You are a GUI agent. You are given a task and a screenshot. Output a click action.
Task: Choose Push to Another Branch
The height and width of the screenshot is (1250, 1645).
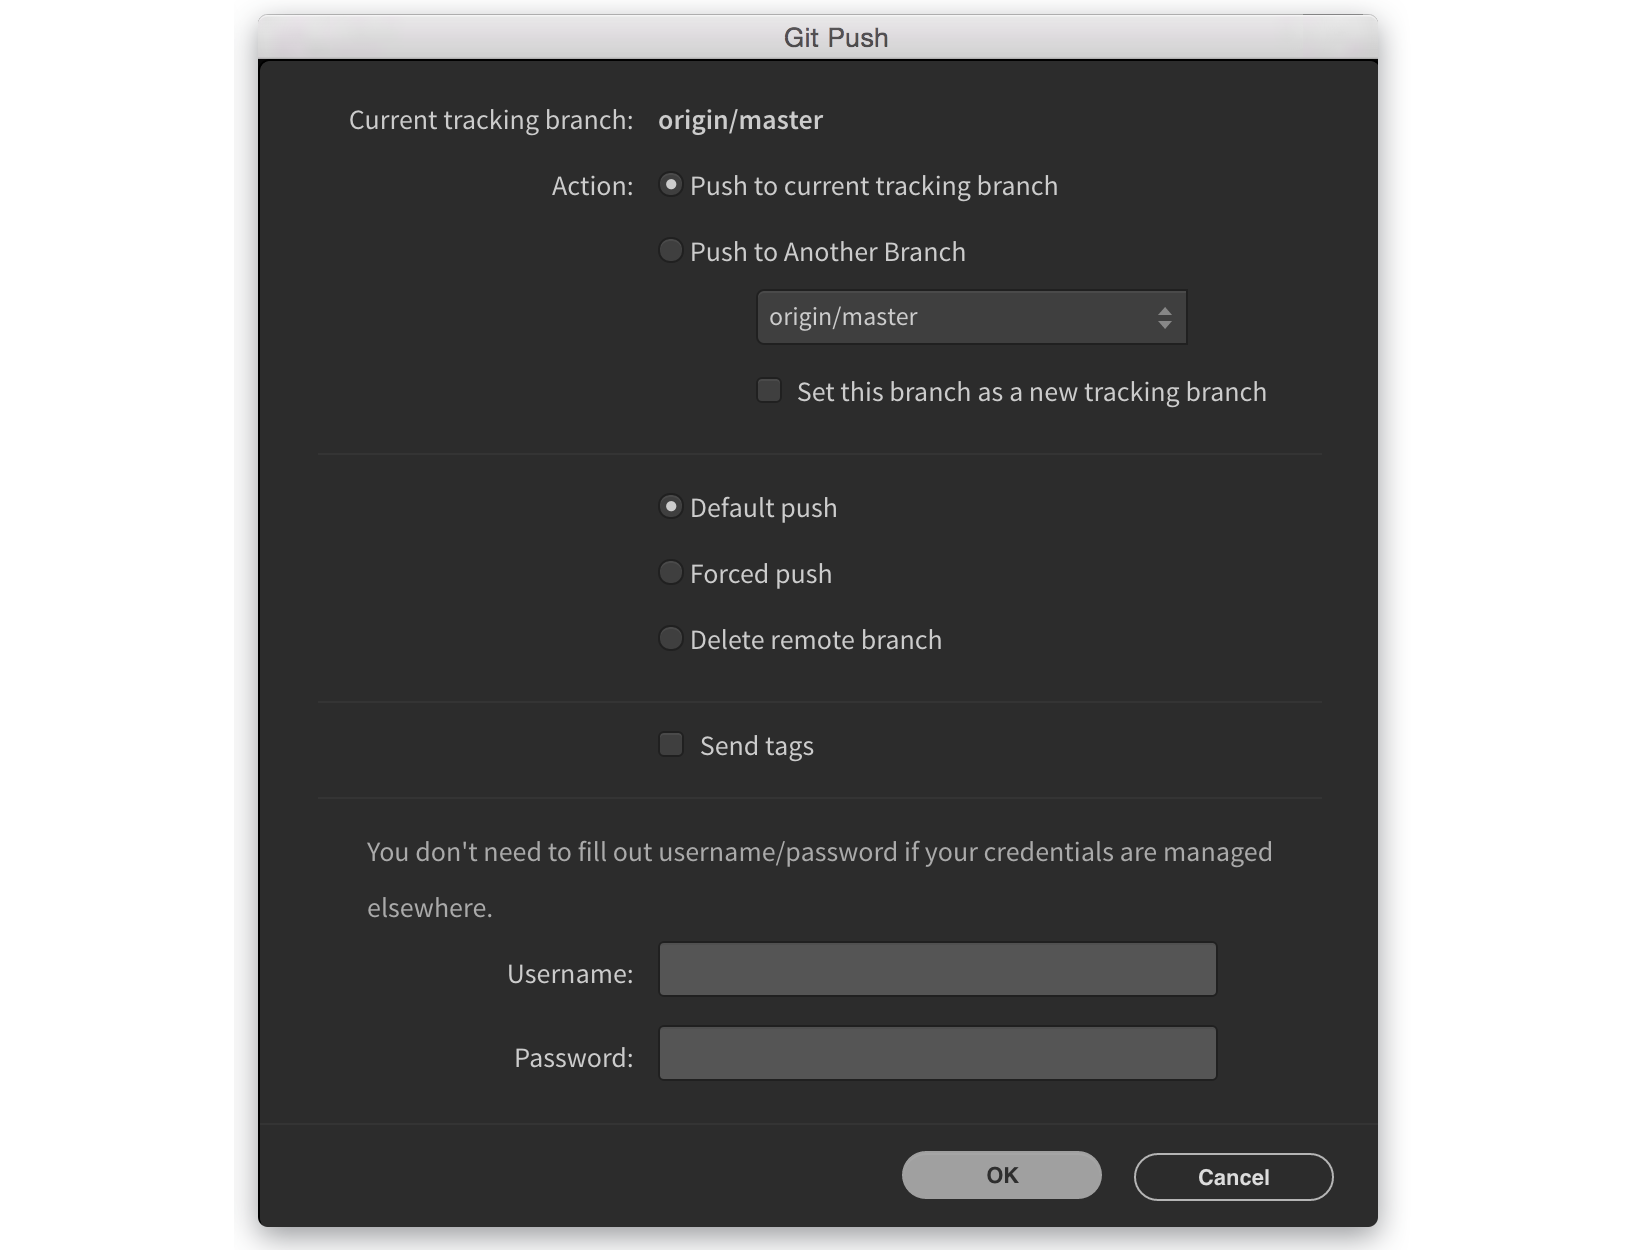tap(671, 251)
